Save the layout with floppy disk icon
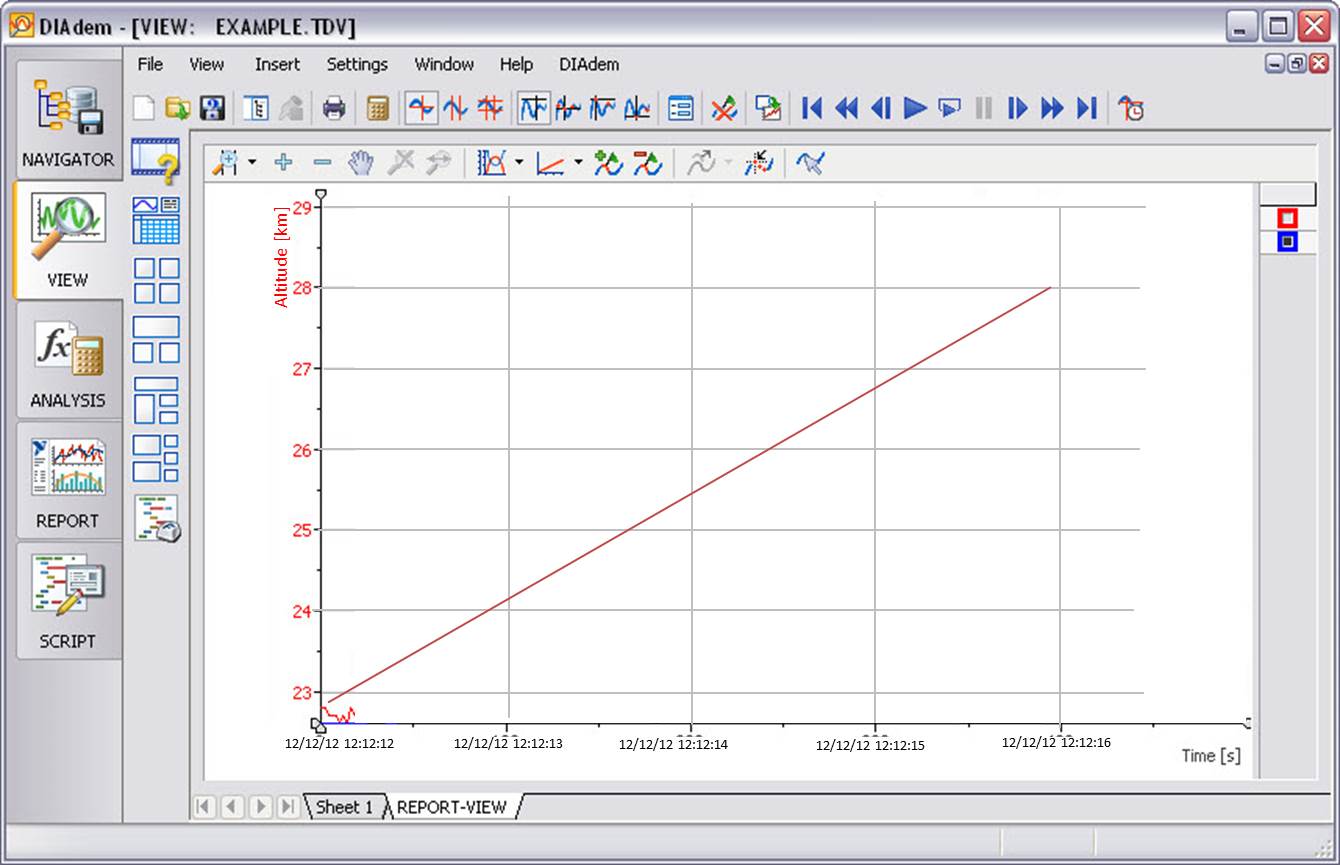Screen dimensions: 1340x865 212,108
